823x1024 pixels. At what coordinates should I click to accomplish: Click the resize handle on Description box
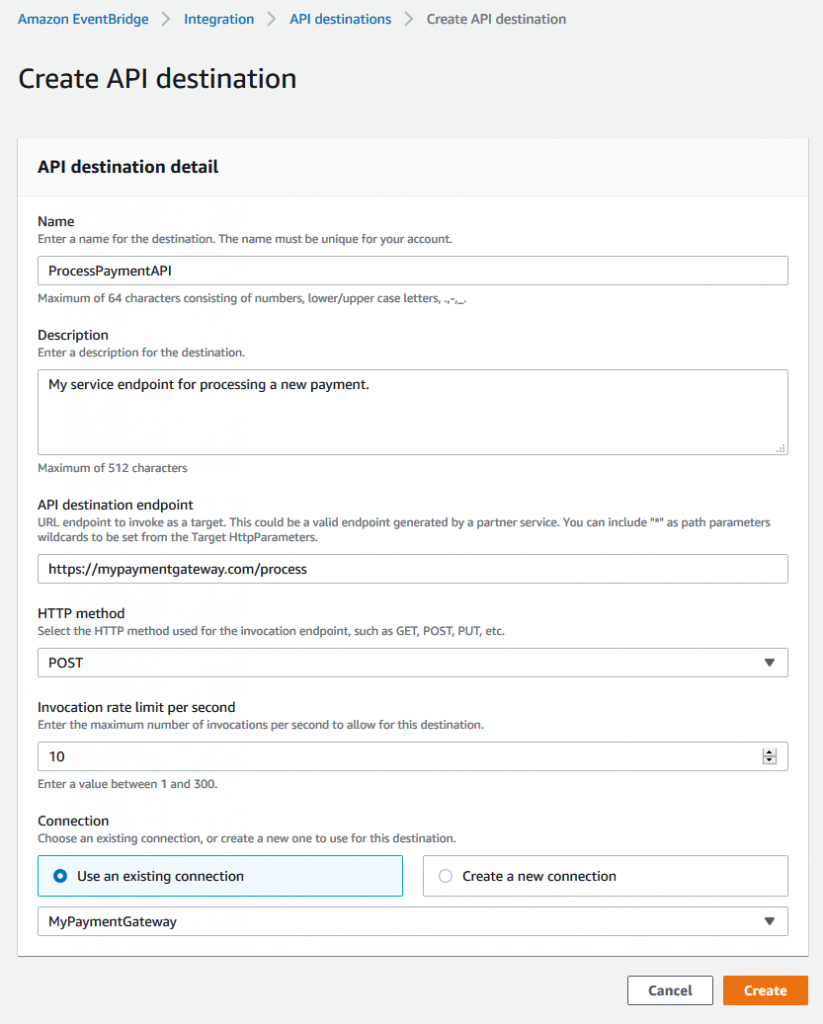pos(782,450)
